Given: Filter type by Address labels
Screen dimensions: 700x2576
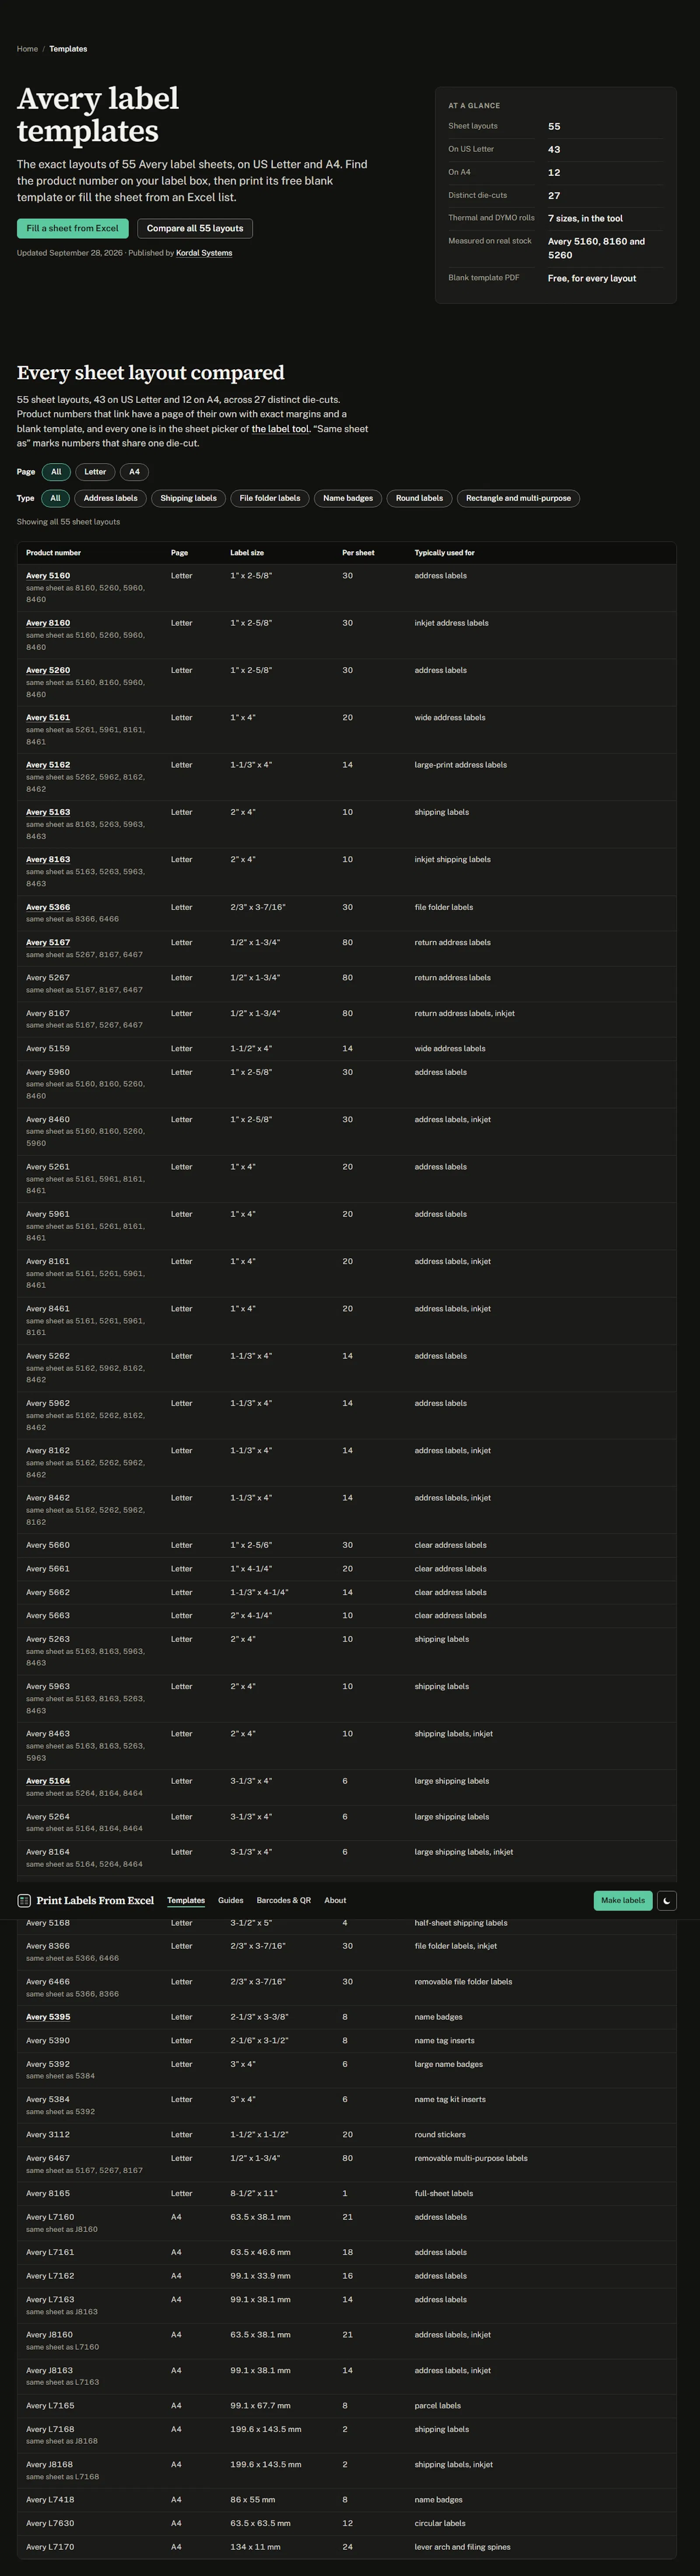Looking at the screenshot, I should (111, 498).
